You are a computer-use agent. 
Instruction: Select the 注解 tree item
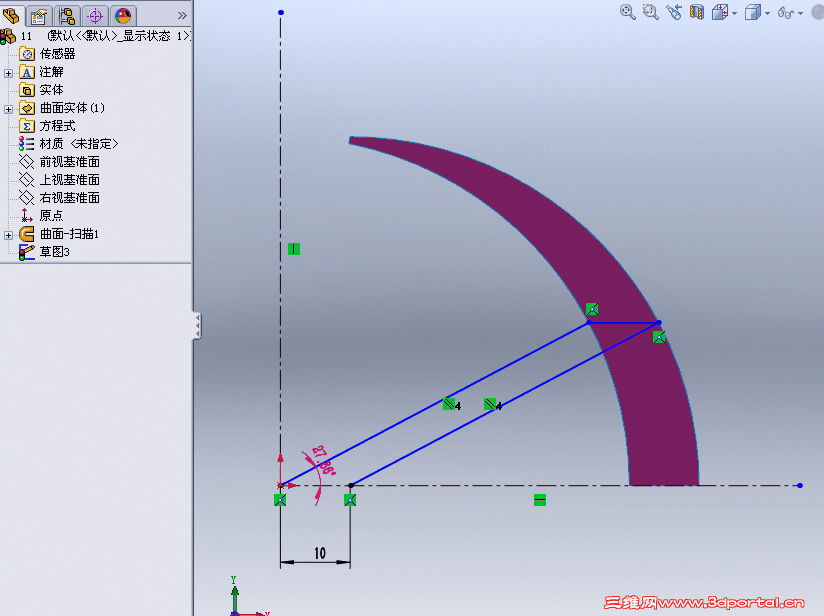(x=52, y=72)
